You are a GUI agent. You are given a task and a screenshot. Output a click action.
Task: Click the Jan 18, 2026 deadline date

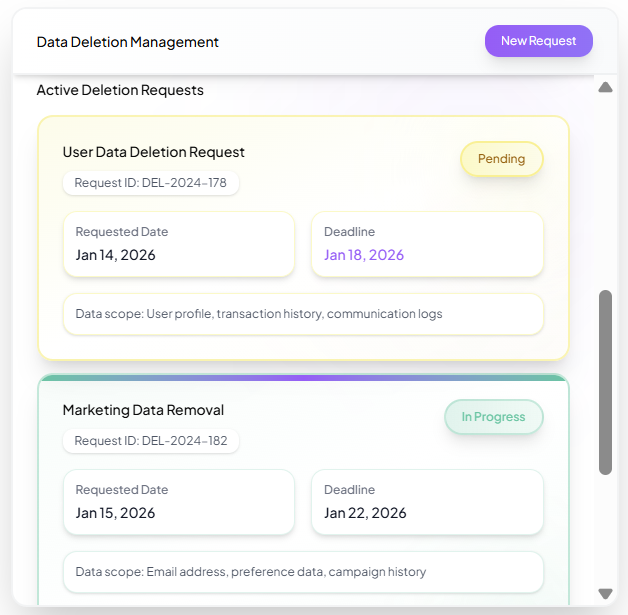[x=364, y=255]
